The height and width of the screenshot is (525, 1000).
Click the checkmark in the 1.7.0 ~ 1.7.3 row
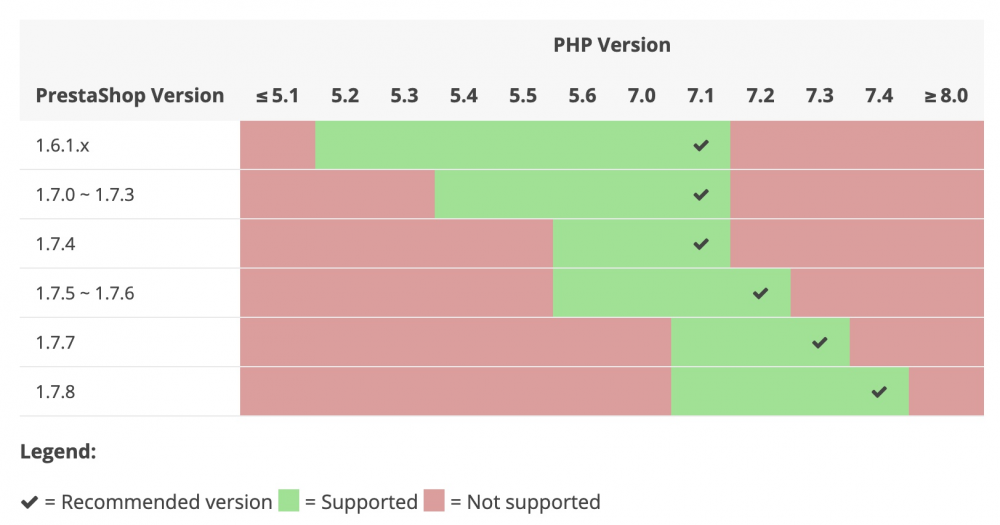pos(701,194)
